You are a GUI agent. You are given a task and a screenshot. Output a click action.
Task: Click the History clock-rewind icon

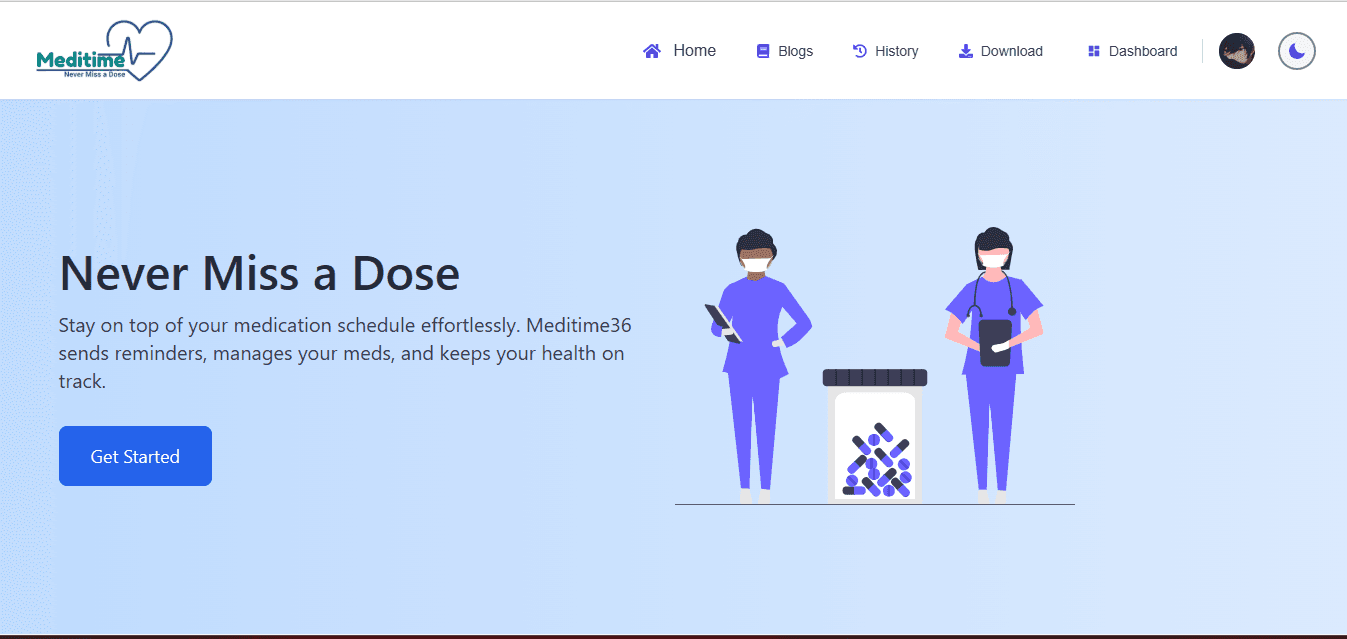[x=859, y=50]
